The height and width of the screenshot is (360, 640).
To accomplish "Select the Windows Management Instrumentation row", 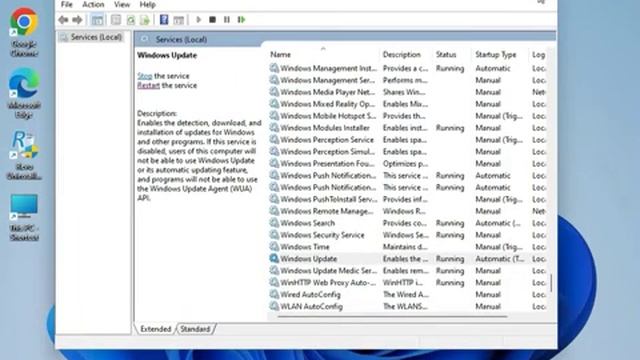I will coord(407,68).
